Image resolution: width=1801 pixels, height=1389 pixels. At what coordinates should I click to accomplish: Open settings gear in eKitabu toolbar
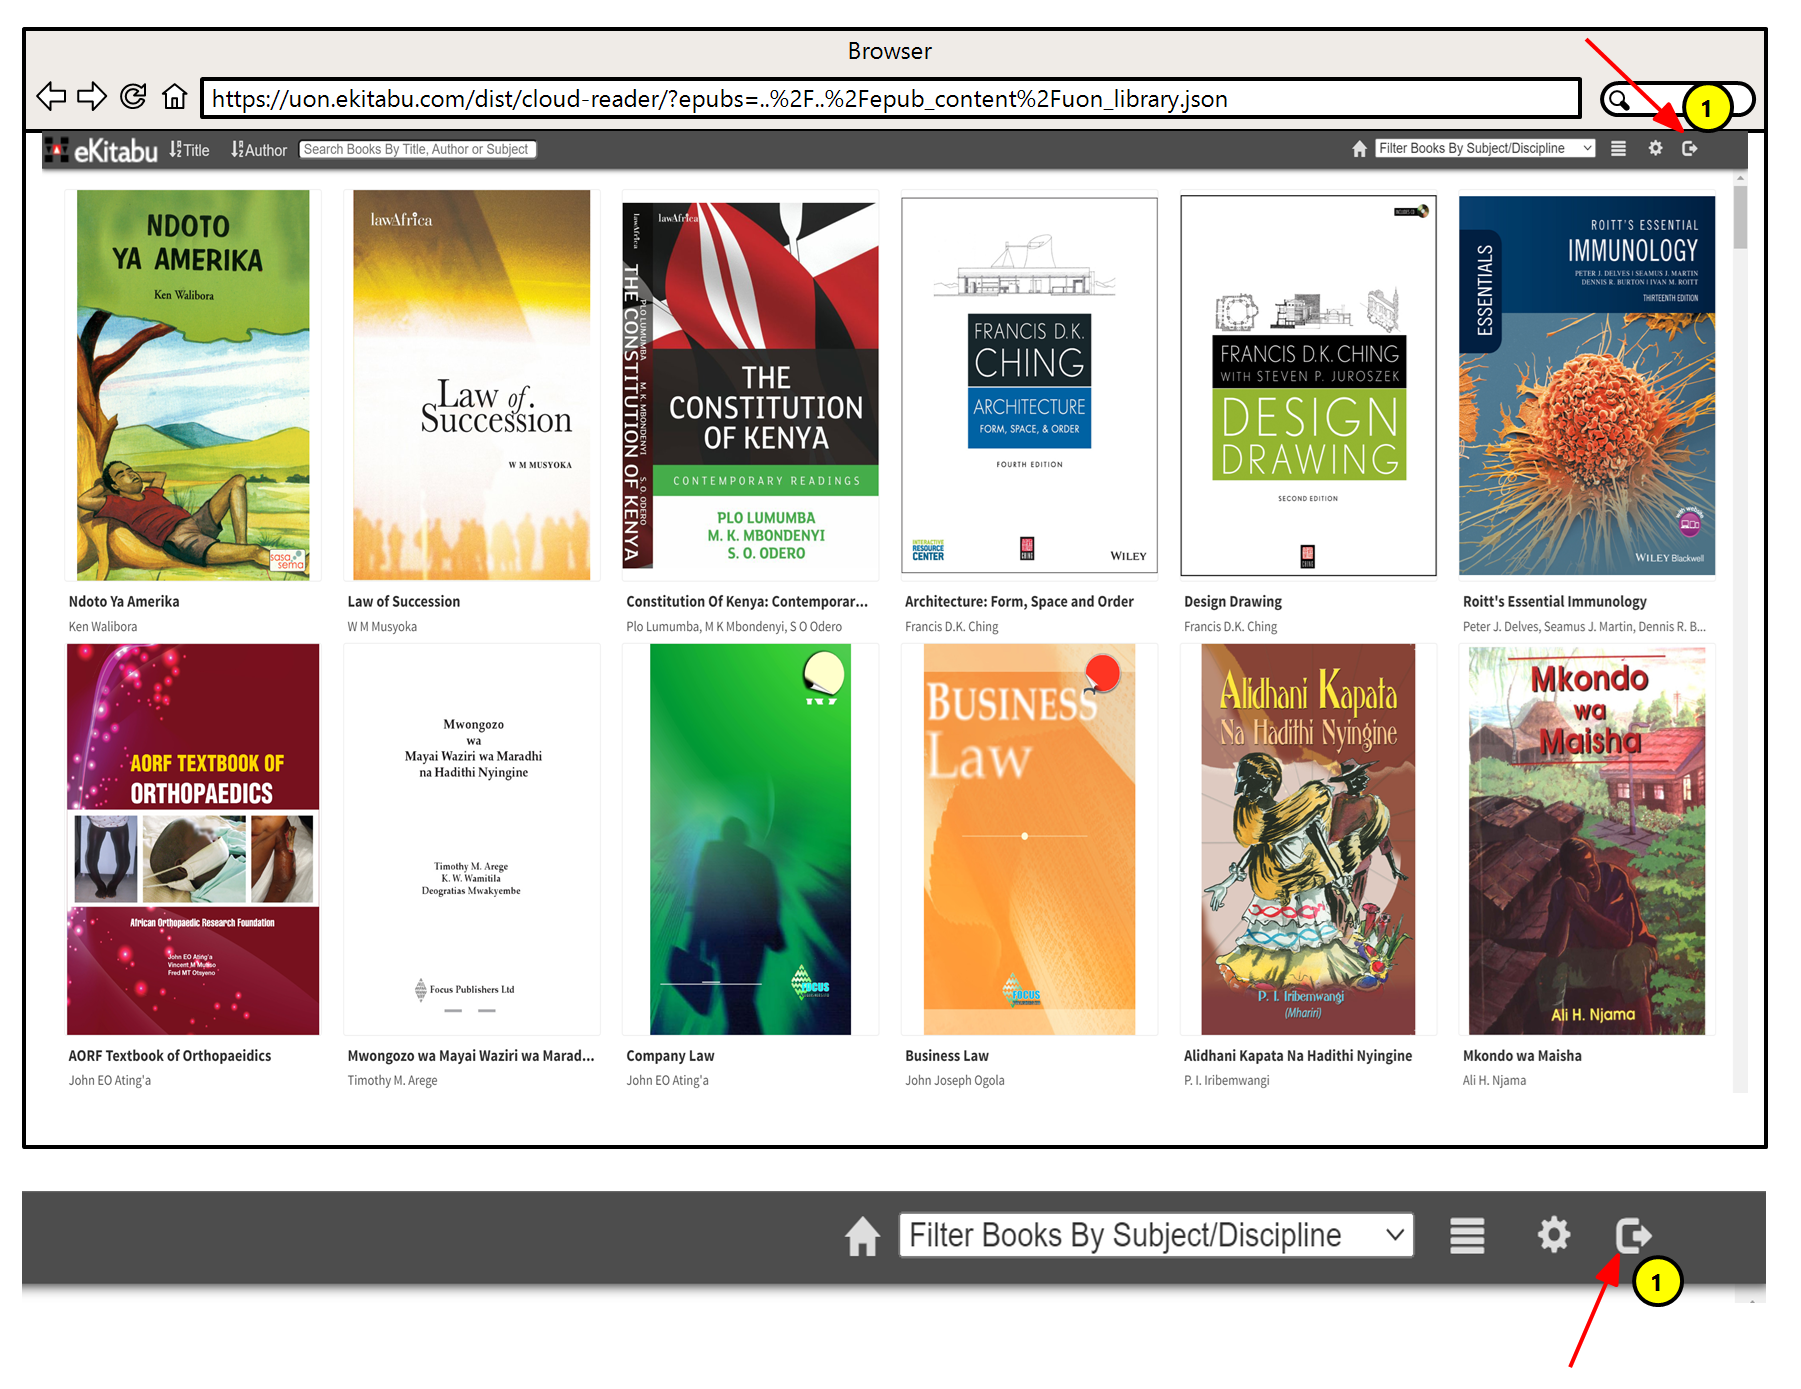(x=1655, y=148)
